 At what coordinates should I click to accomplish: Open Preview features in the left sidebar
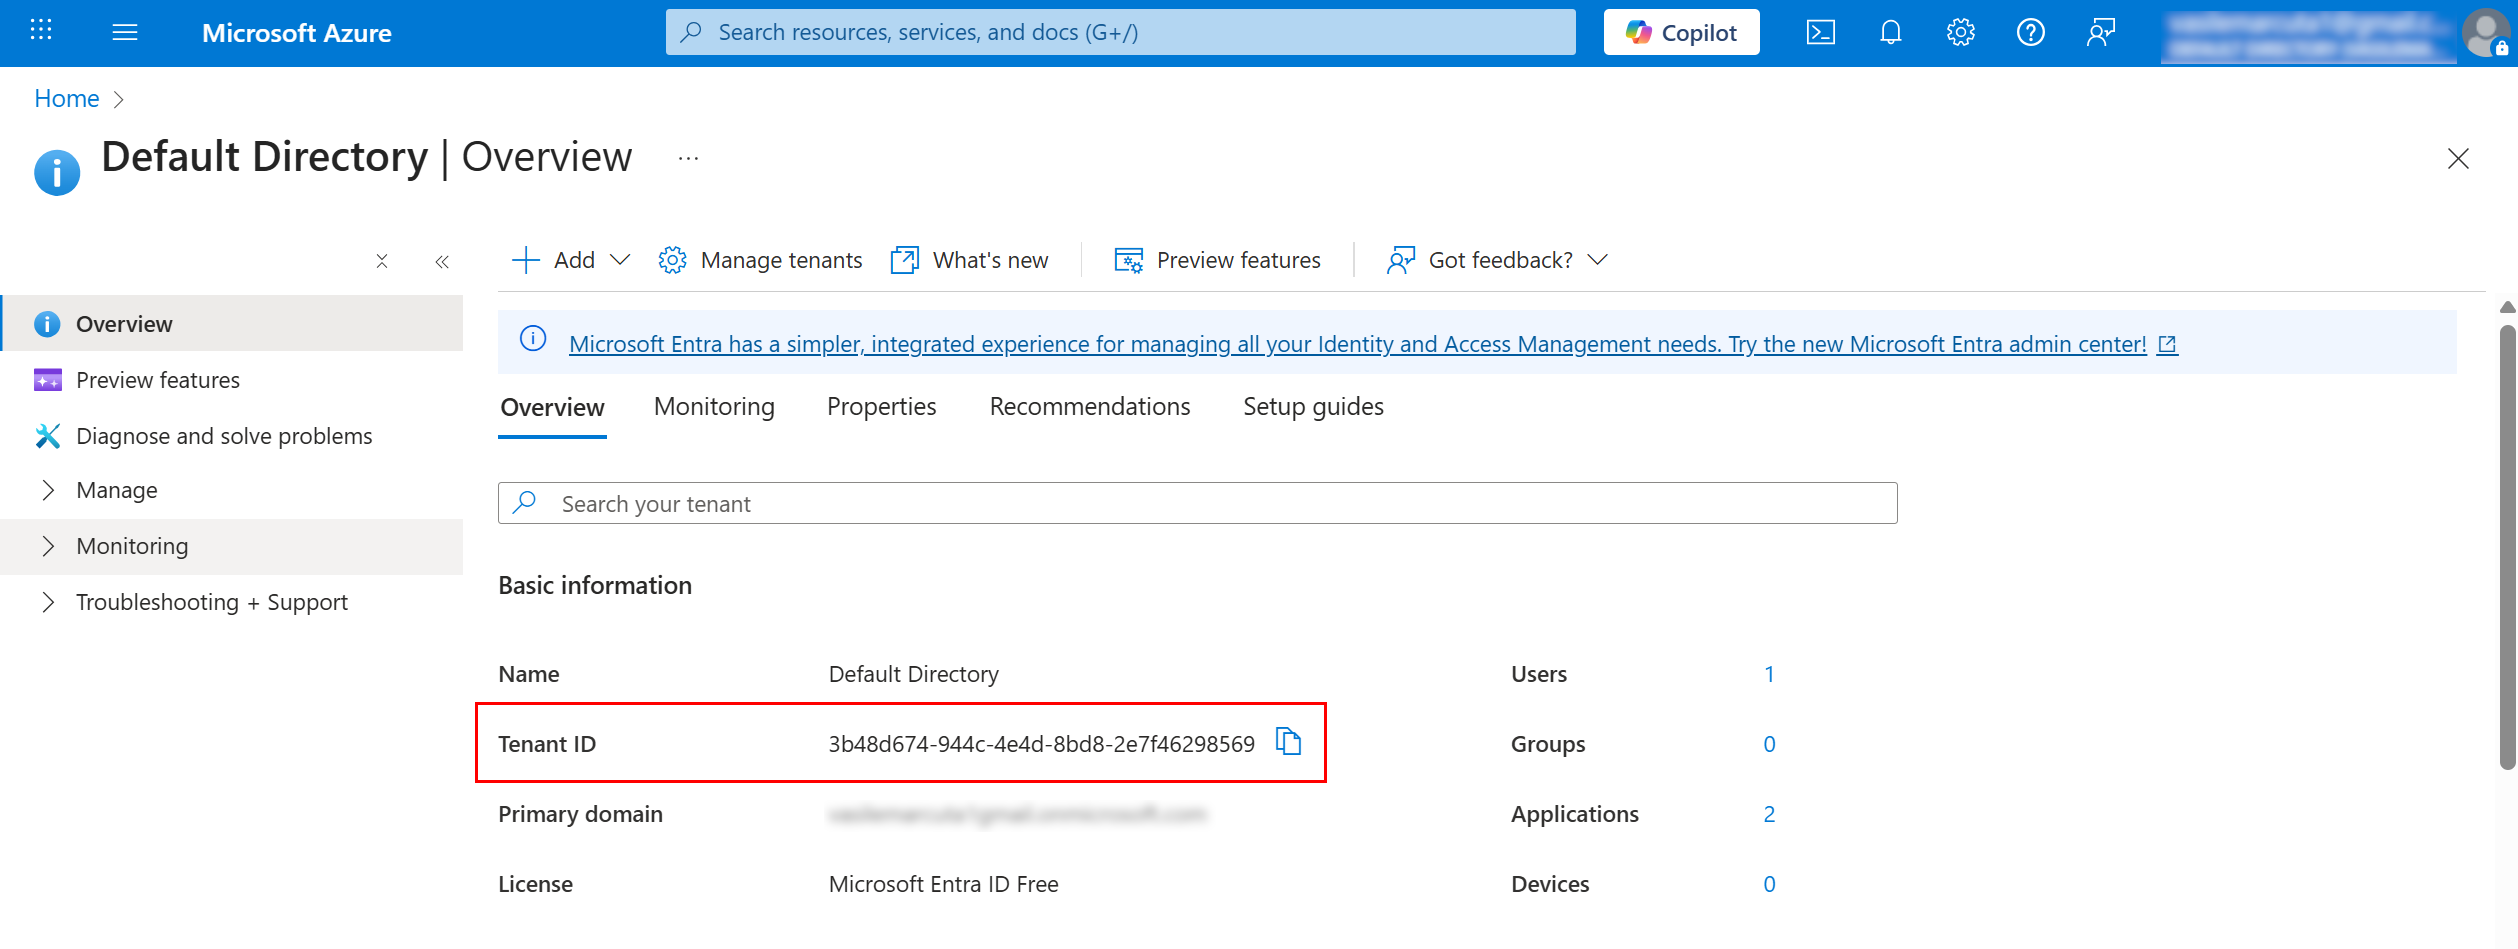158,380
